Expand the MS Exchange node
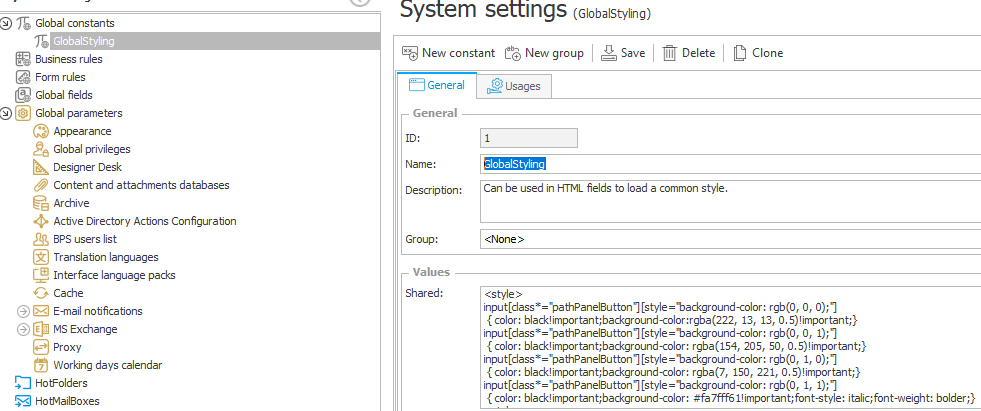Image resolution: width=981 pixels, height=411 pixels. pyautogui.click(x=23, y=329)
